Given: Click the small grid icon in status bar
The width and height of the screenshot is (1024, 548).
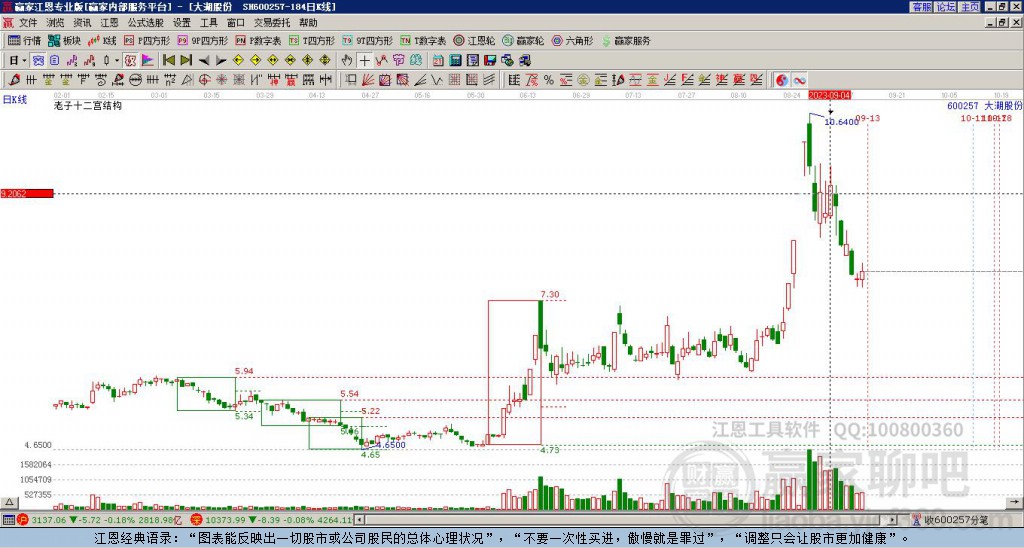Looking at the screenshot, I should (x=8, y=520).
